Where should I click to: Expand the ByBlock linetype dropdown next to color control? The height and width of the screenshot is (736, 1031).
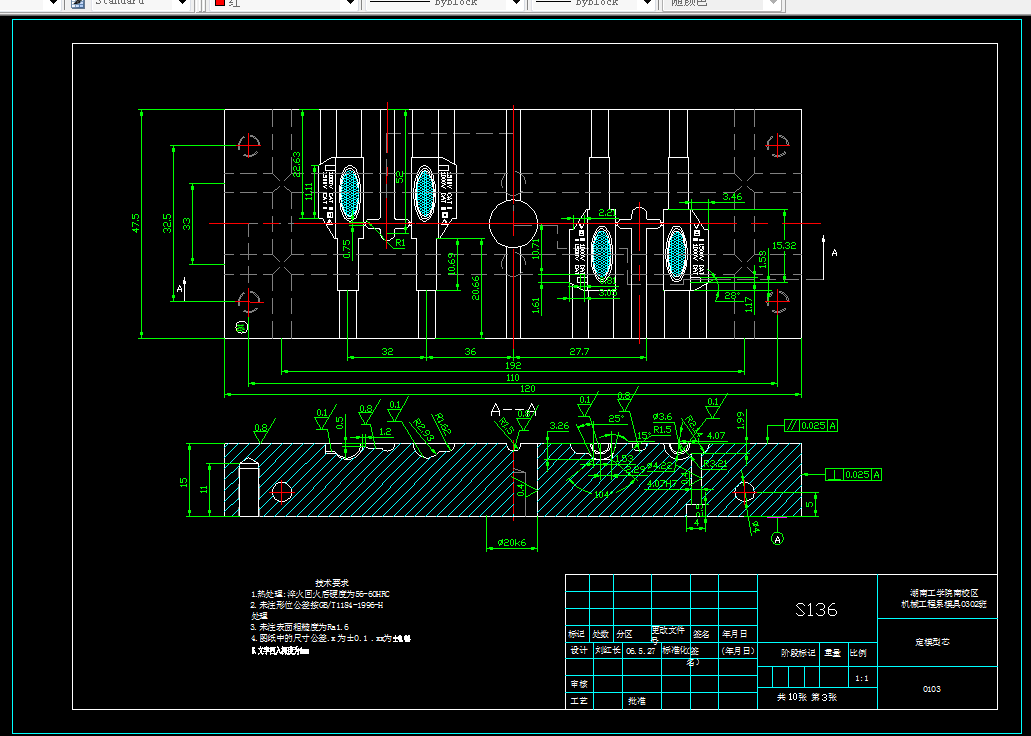pyautogui.click(x=517, y=4)
